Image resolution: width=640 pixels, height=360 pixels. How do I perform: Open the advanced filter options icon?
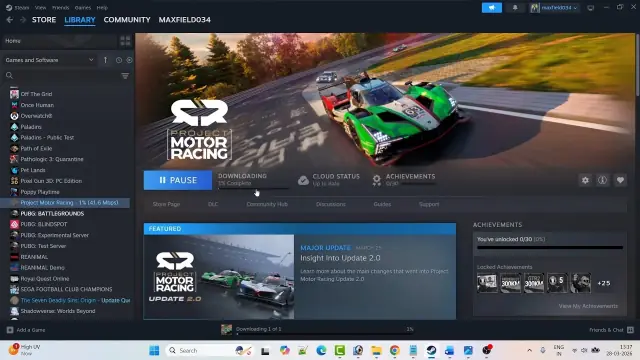pos(125,76)
